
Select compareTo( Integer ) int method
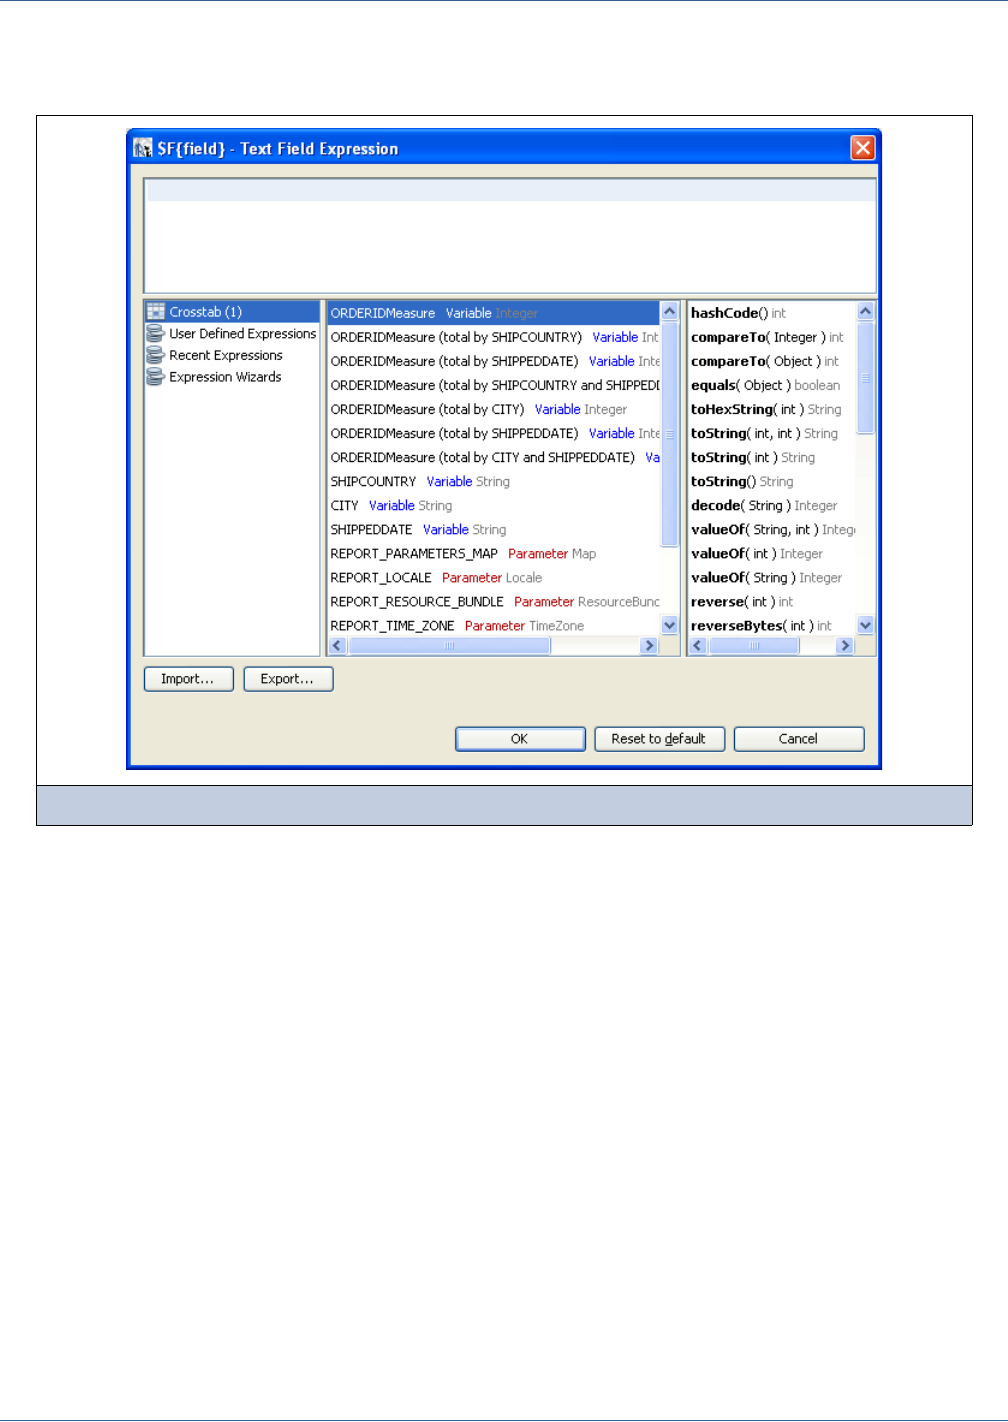coord(772,337)
